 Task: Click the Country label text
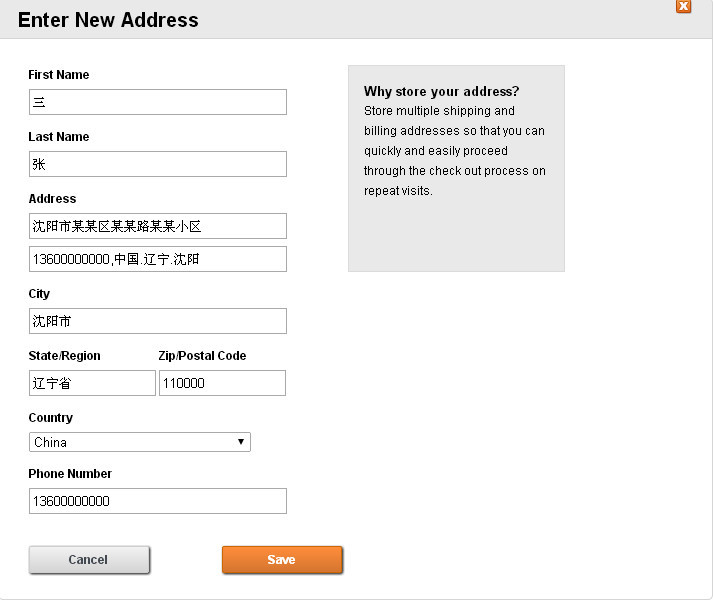pos(50,418)
